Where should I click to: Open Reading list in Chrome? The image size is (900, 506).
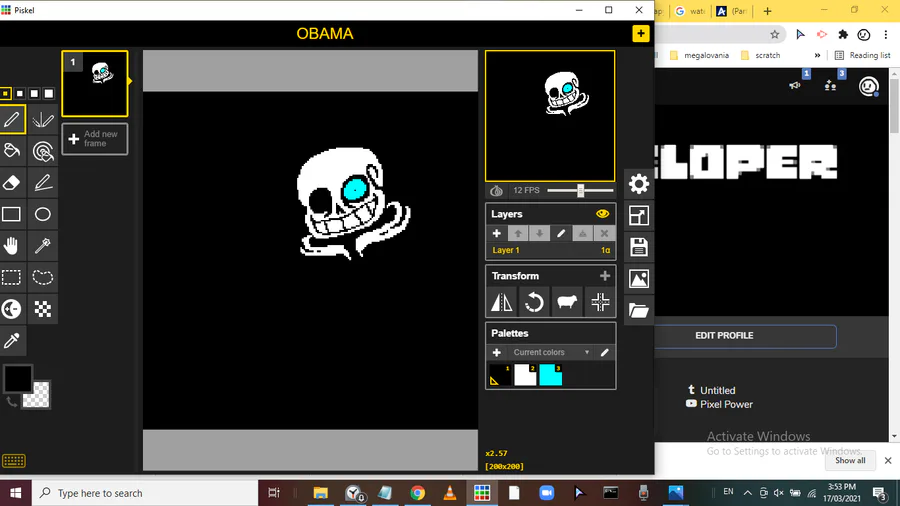tap(863, 55)
